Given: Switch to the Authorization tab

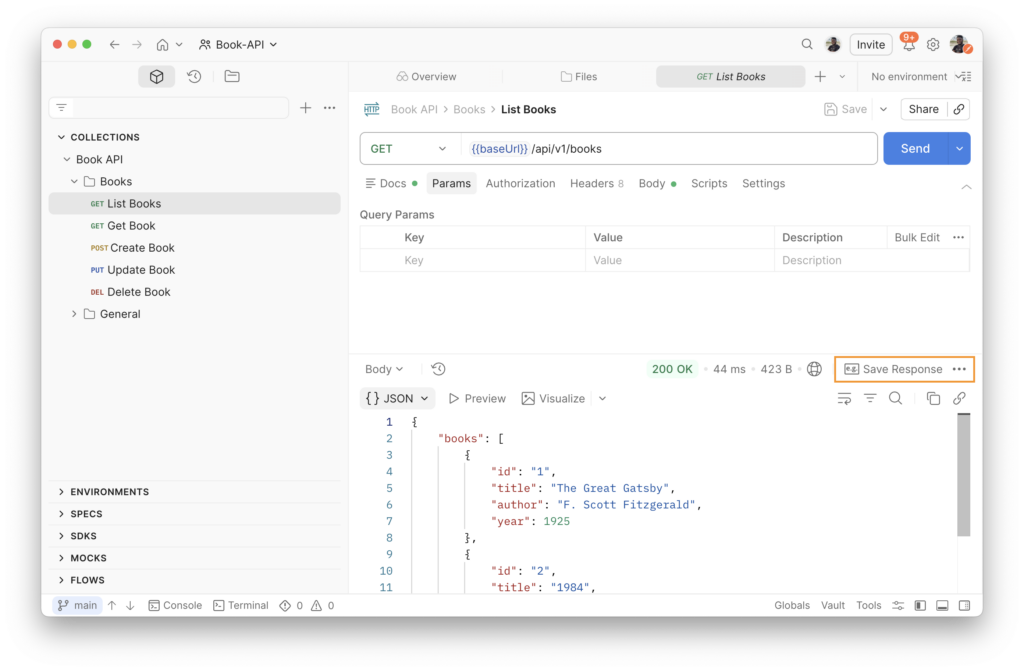Looking at the screenshot, I should point(520,184).
